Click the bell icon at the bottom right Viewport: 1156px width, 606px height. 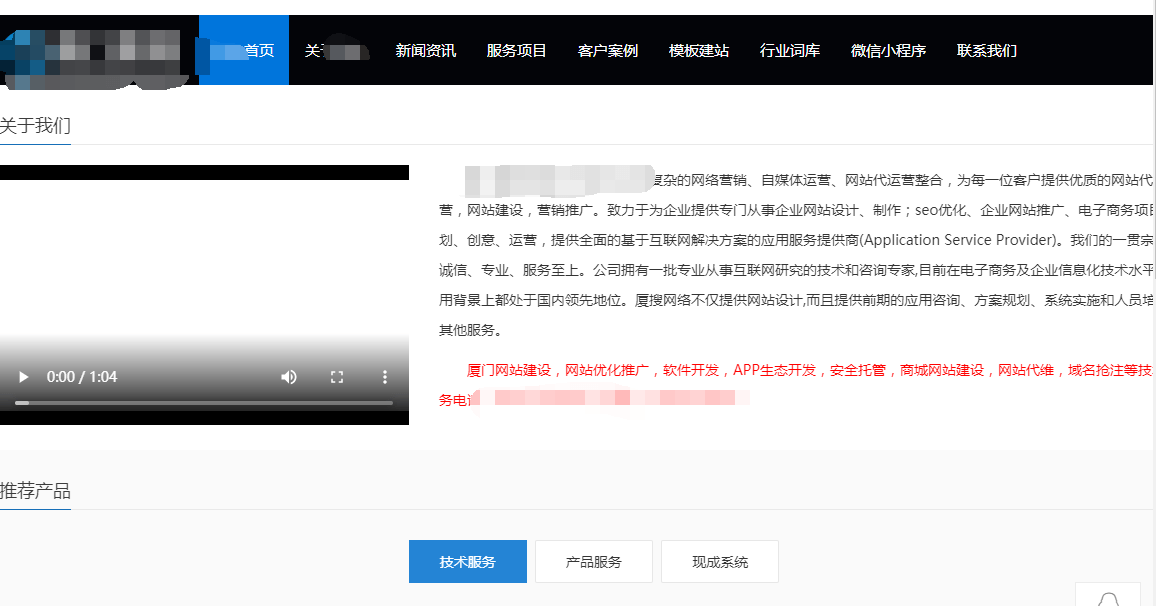1107,598
